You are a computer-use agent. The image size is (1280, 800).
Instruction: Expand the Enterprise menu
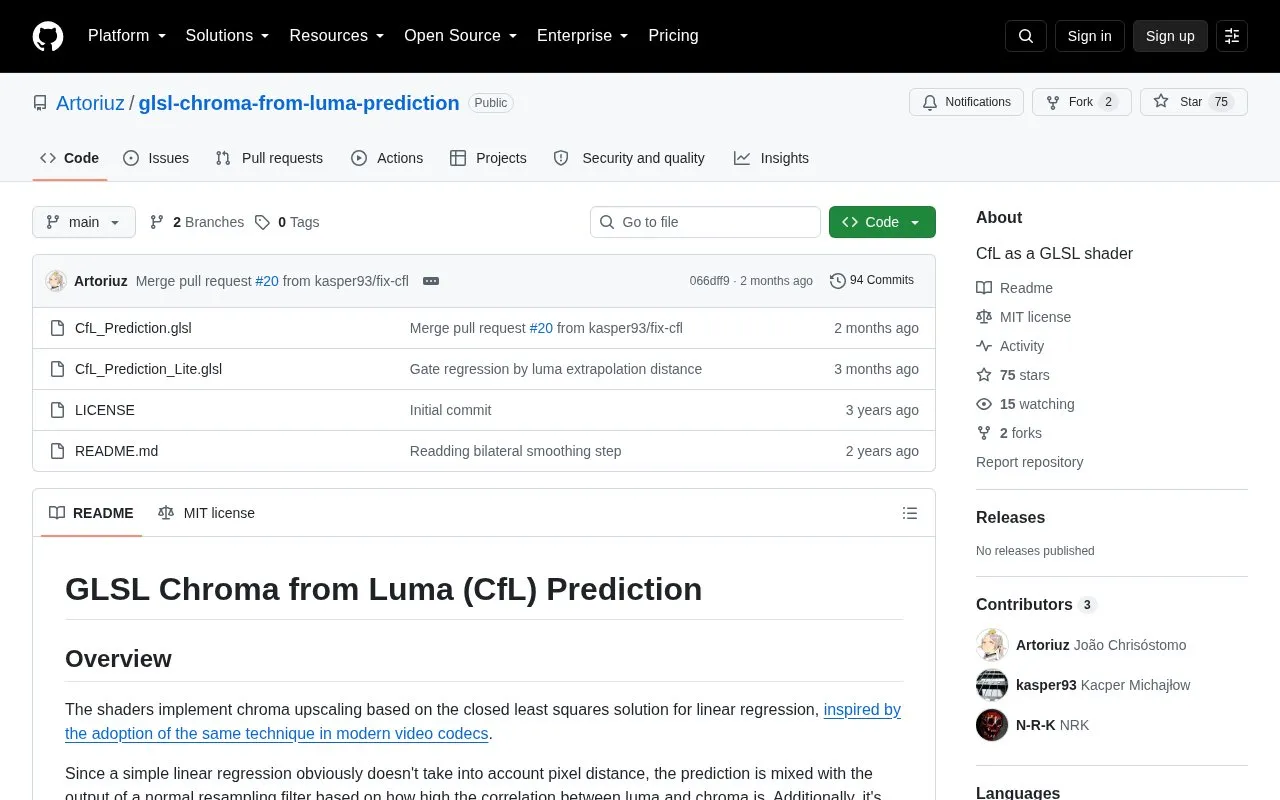583,36
